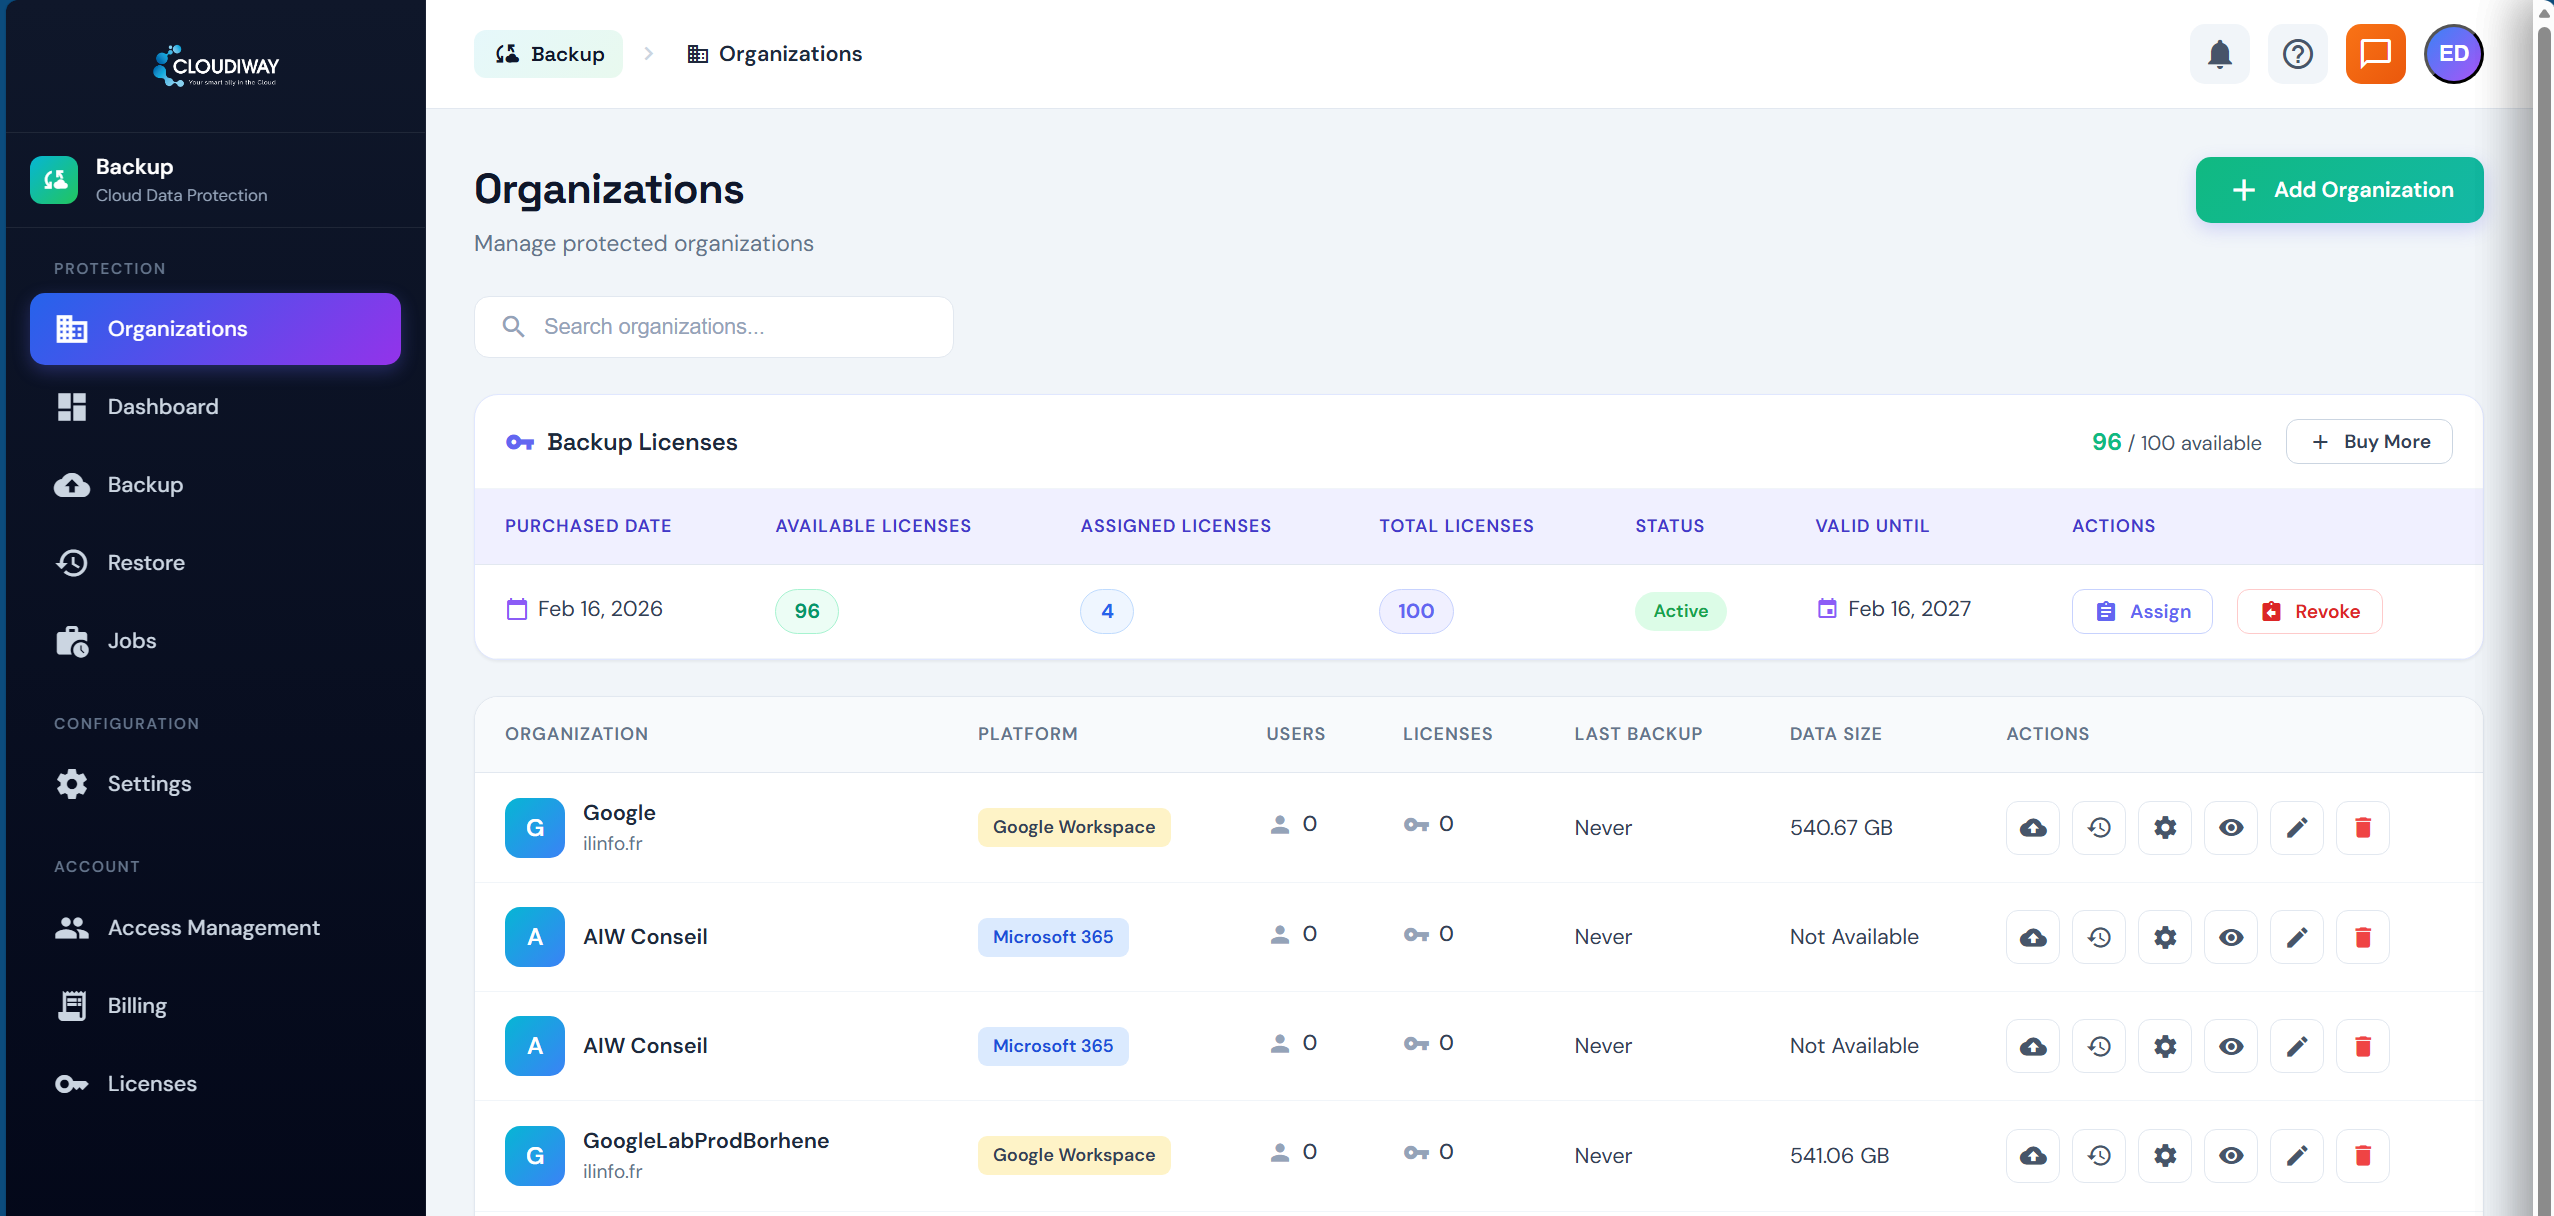The width and height of the screenshot is (2554, 1216).
Task: Click the Add Organization button
Action: pyautogui.click(x=2339, y=190)
